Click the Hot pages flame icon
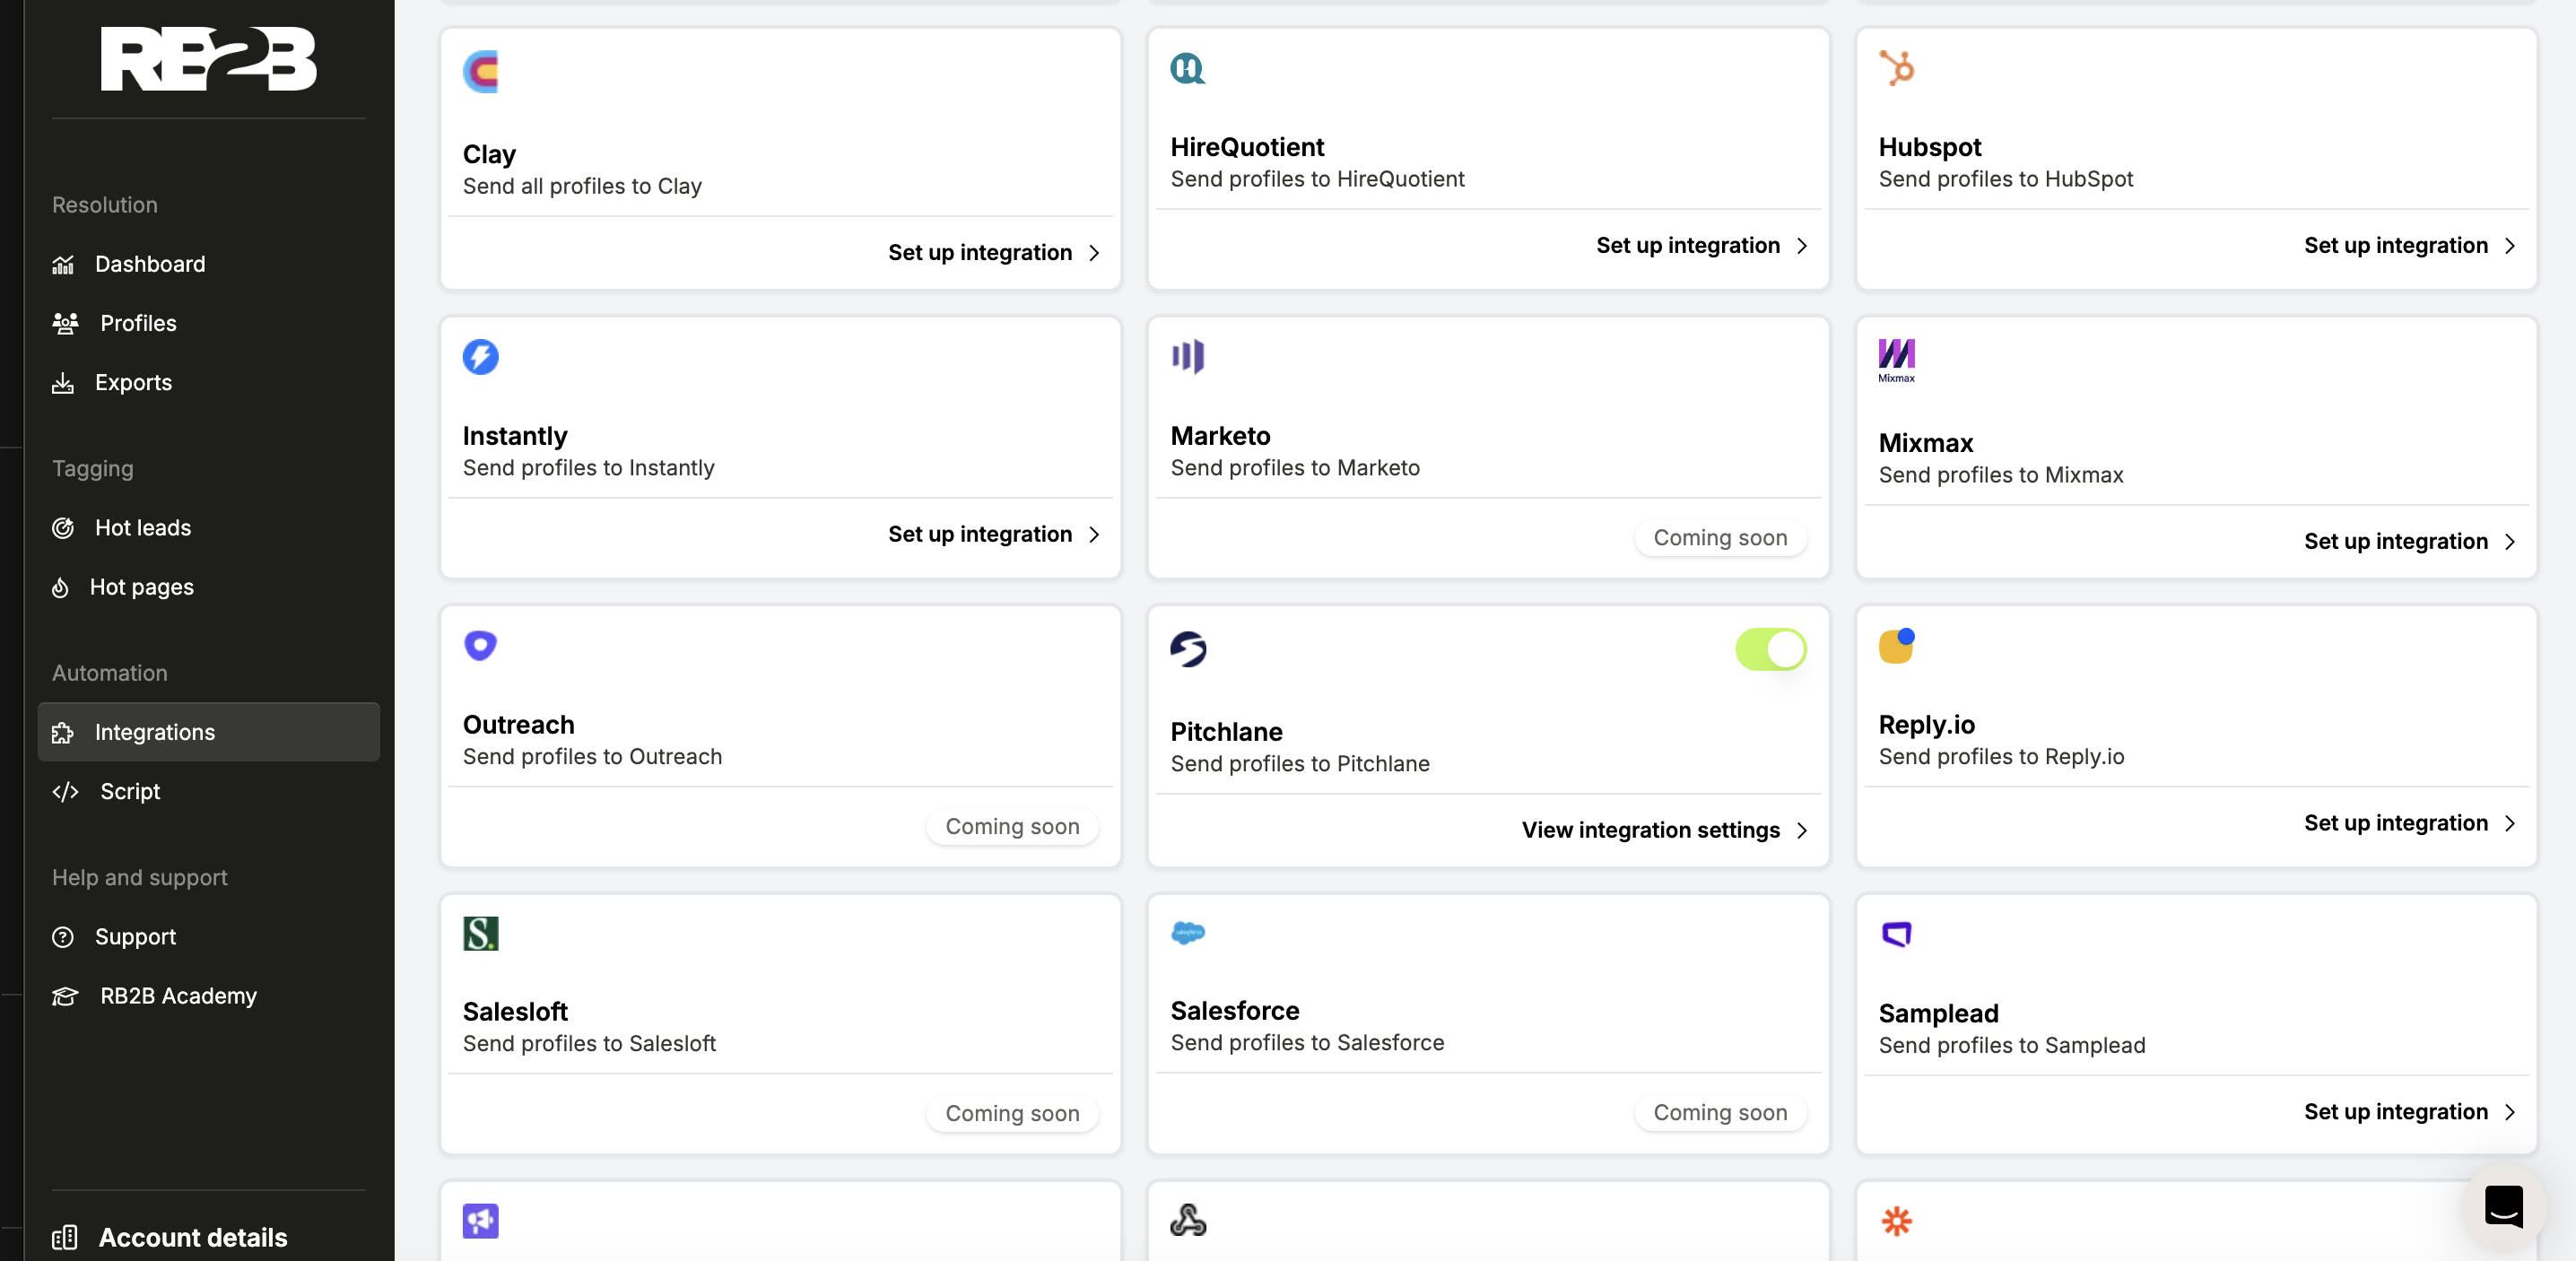Viewport: 2576px width, 1261px height. tap(61, 587)
